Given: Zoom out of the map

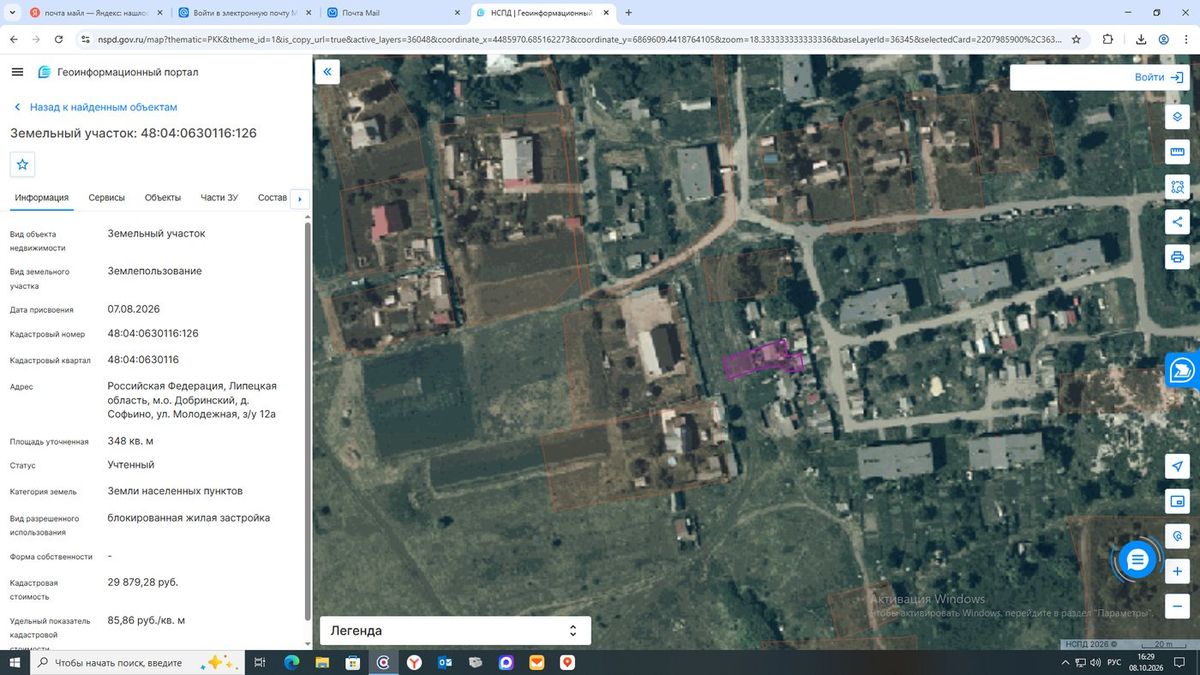Looking at the screenshot, I should 1177,606.
